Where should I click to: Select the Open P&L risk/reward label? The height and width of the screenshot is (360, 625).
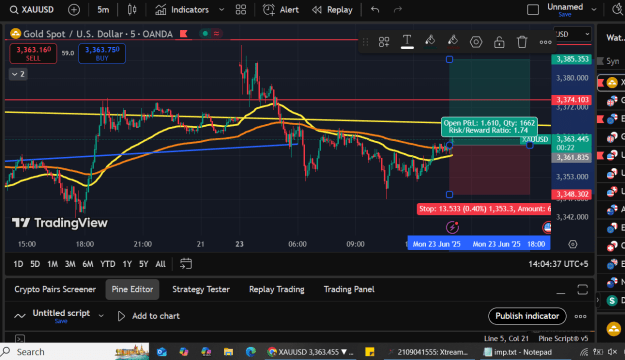point(489,127)
